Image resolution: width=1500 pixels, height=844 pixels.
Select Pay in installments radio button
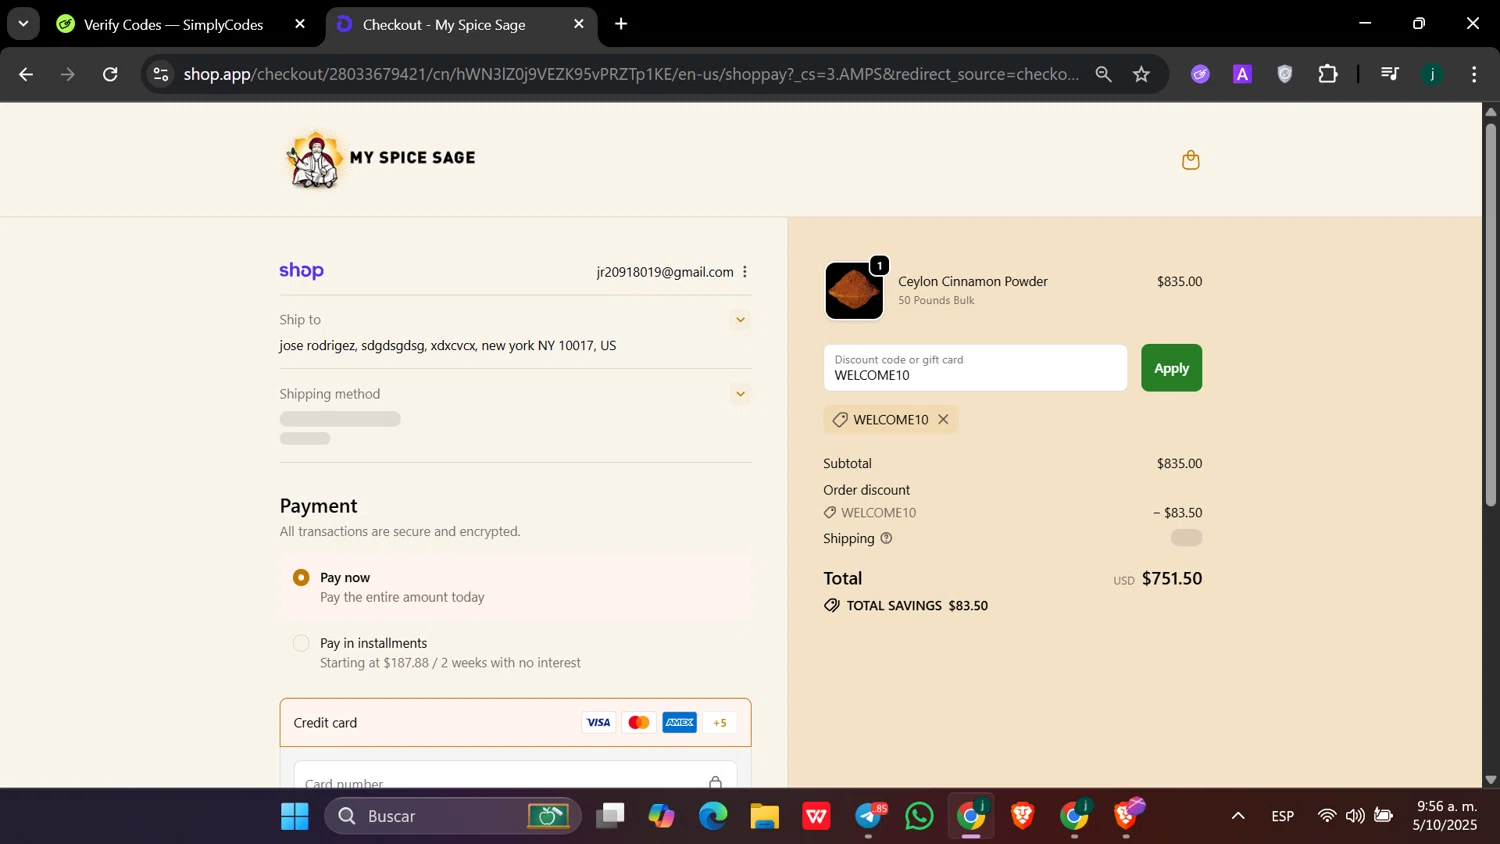pos(301,643)
